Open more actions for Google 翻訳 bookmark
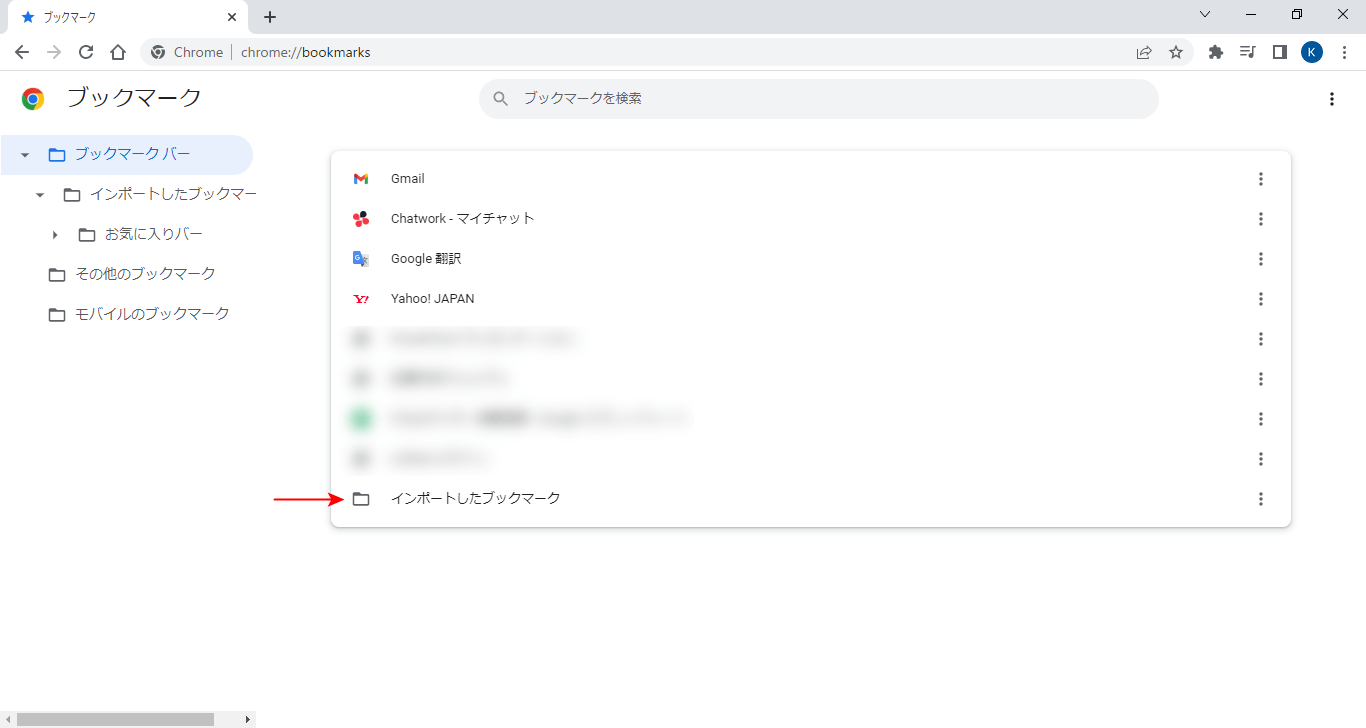 [x=1260, y=259]
